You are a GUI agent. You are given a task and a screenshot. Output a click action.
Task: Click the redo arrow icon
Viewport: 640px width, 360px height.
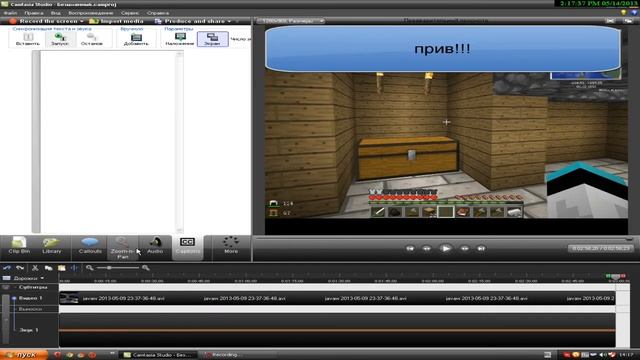pos(20,268)
